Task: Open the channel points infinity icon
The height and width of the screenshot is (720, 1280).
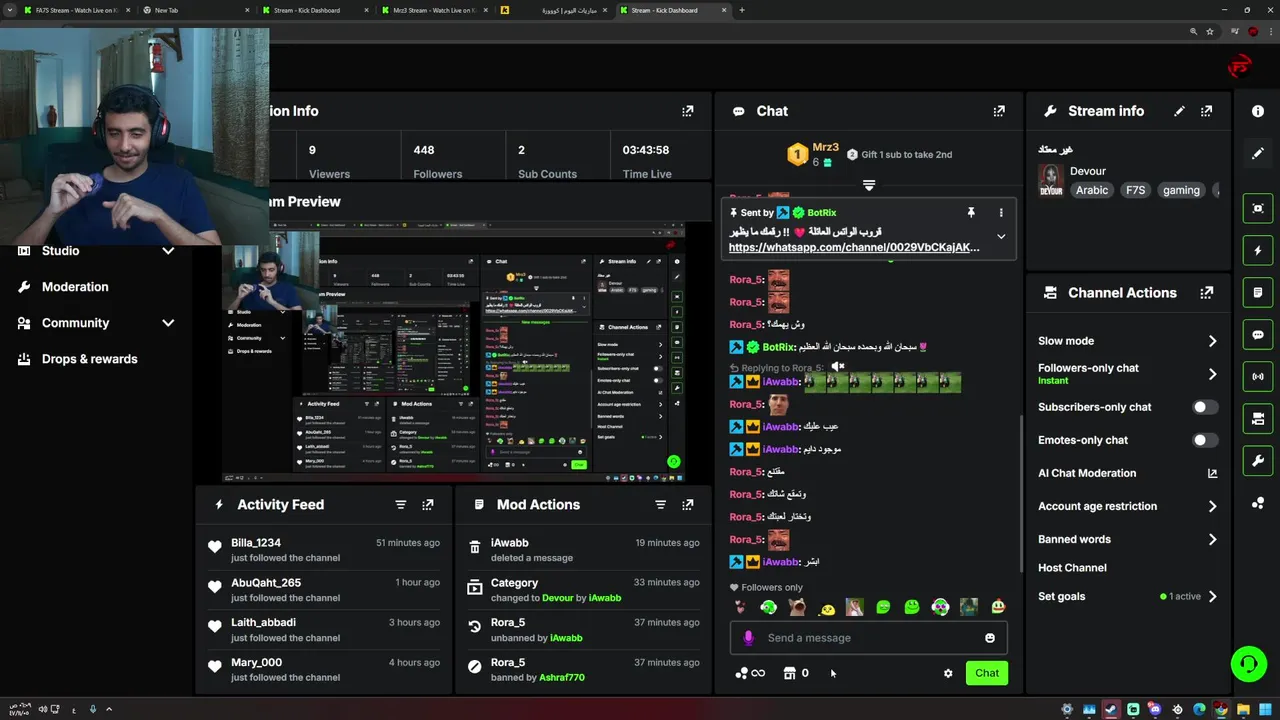Action: pyautogui.click(x=750, y=673)
